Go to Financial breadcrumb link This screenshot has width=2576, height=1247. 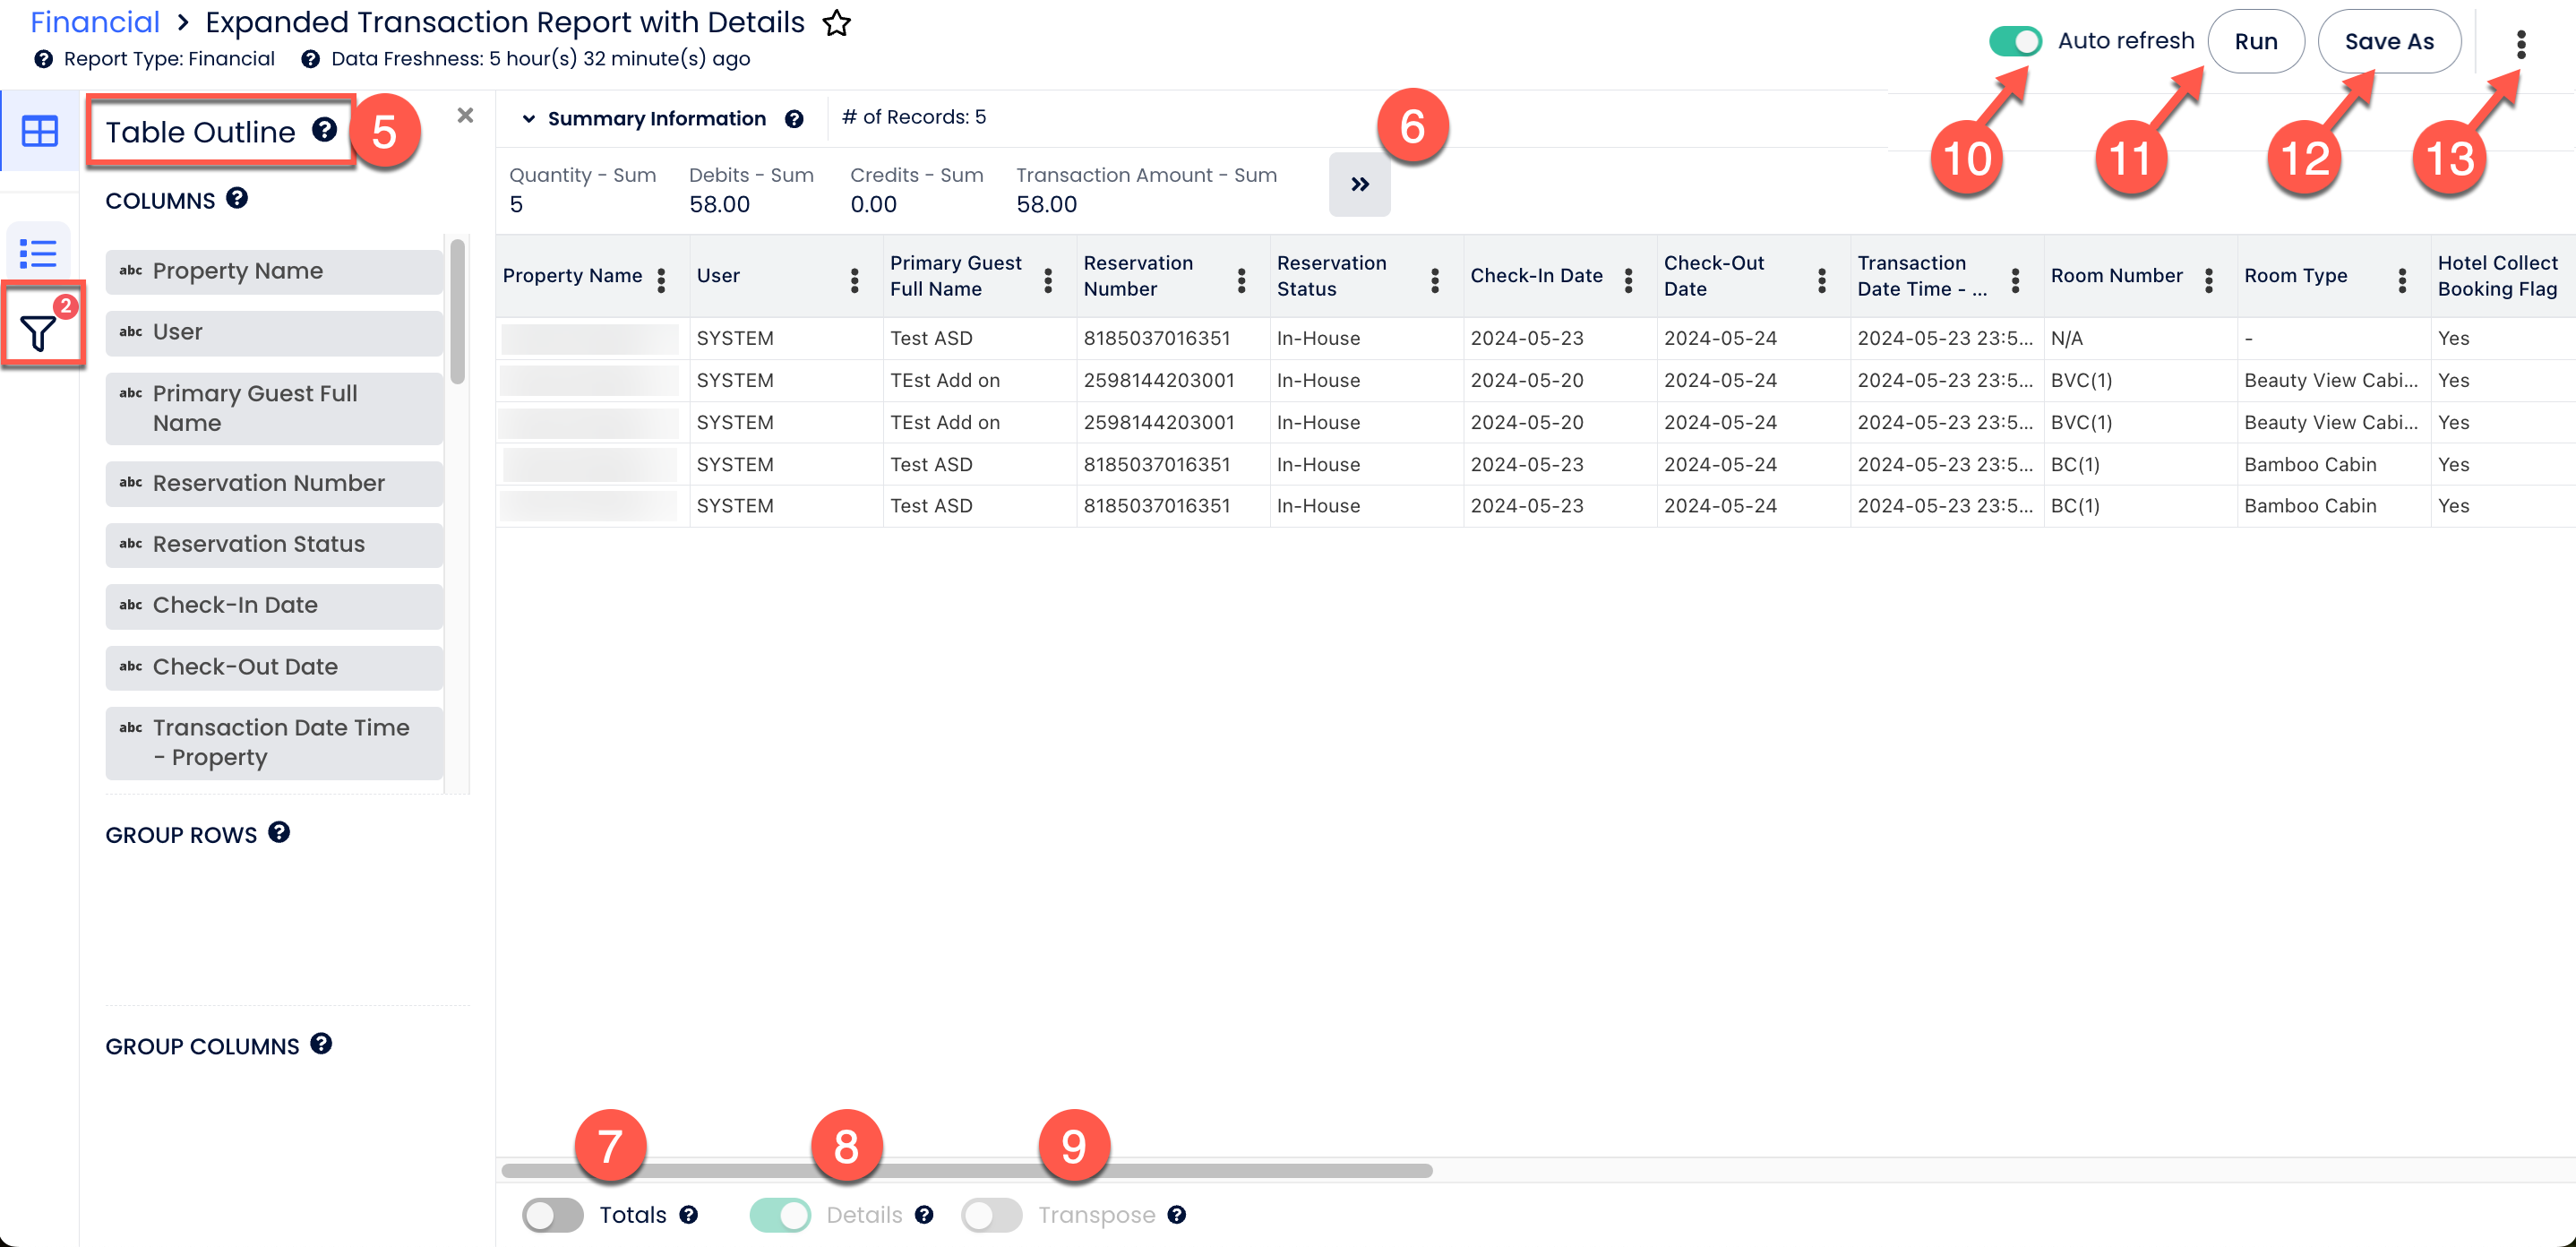pyautogui.click(x=95, y=22)
